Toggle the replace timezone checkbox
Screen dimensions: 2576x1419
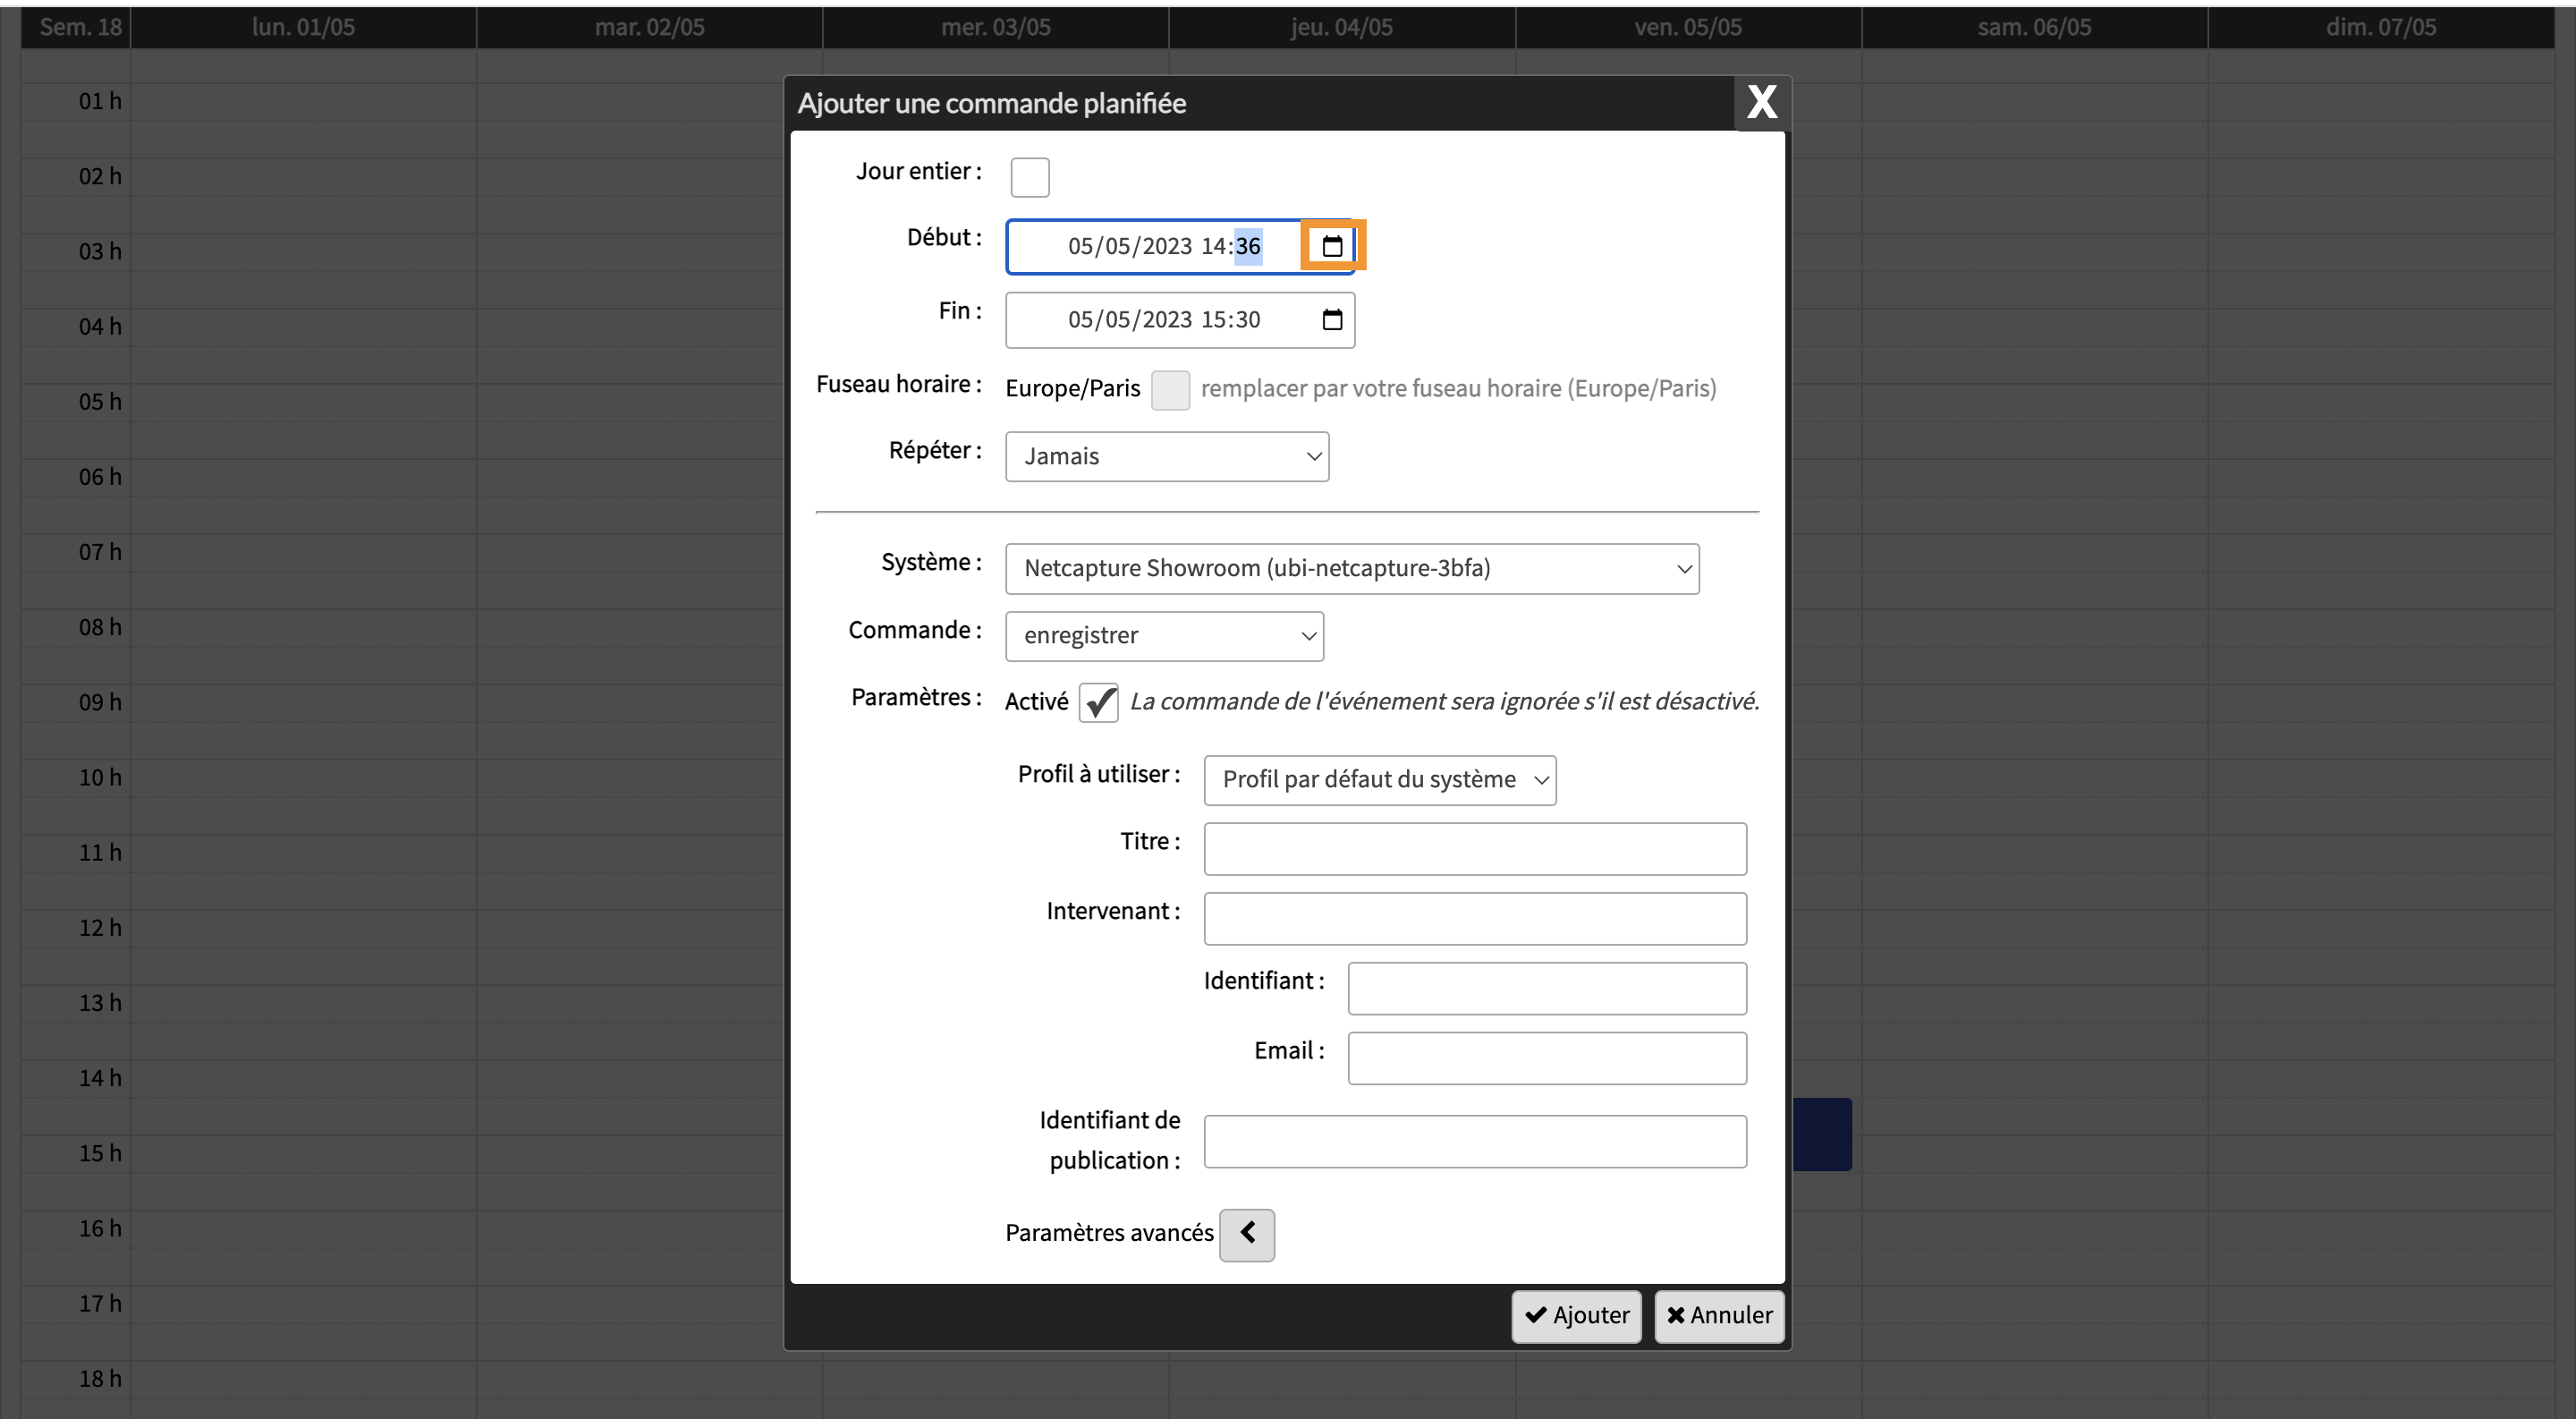[x=1169, y=390]
